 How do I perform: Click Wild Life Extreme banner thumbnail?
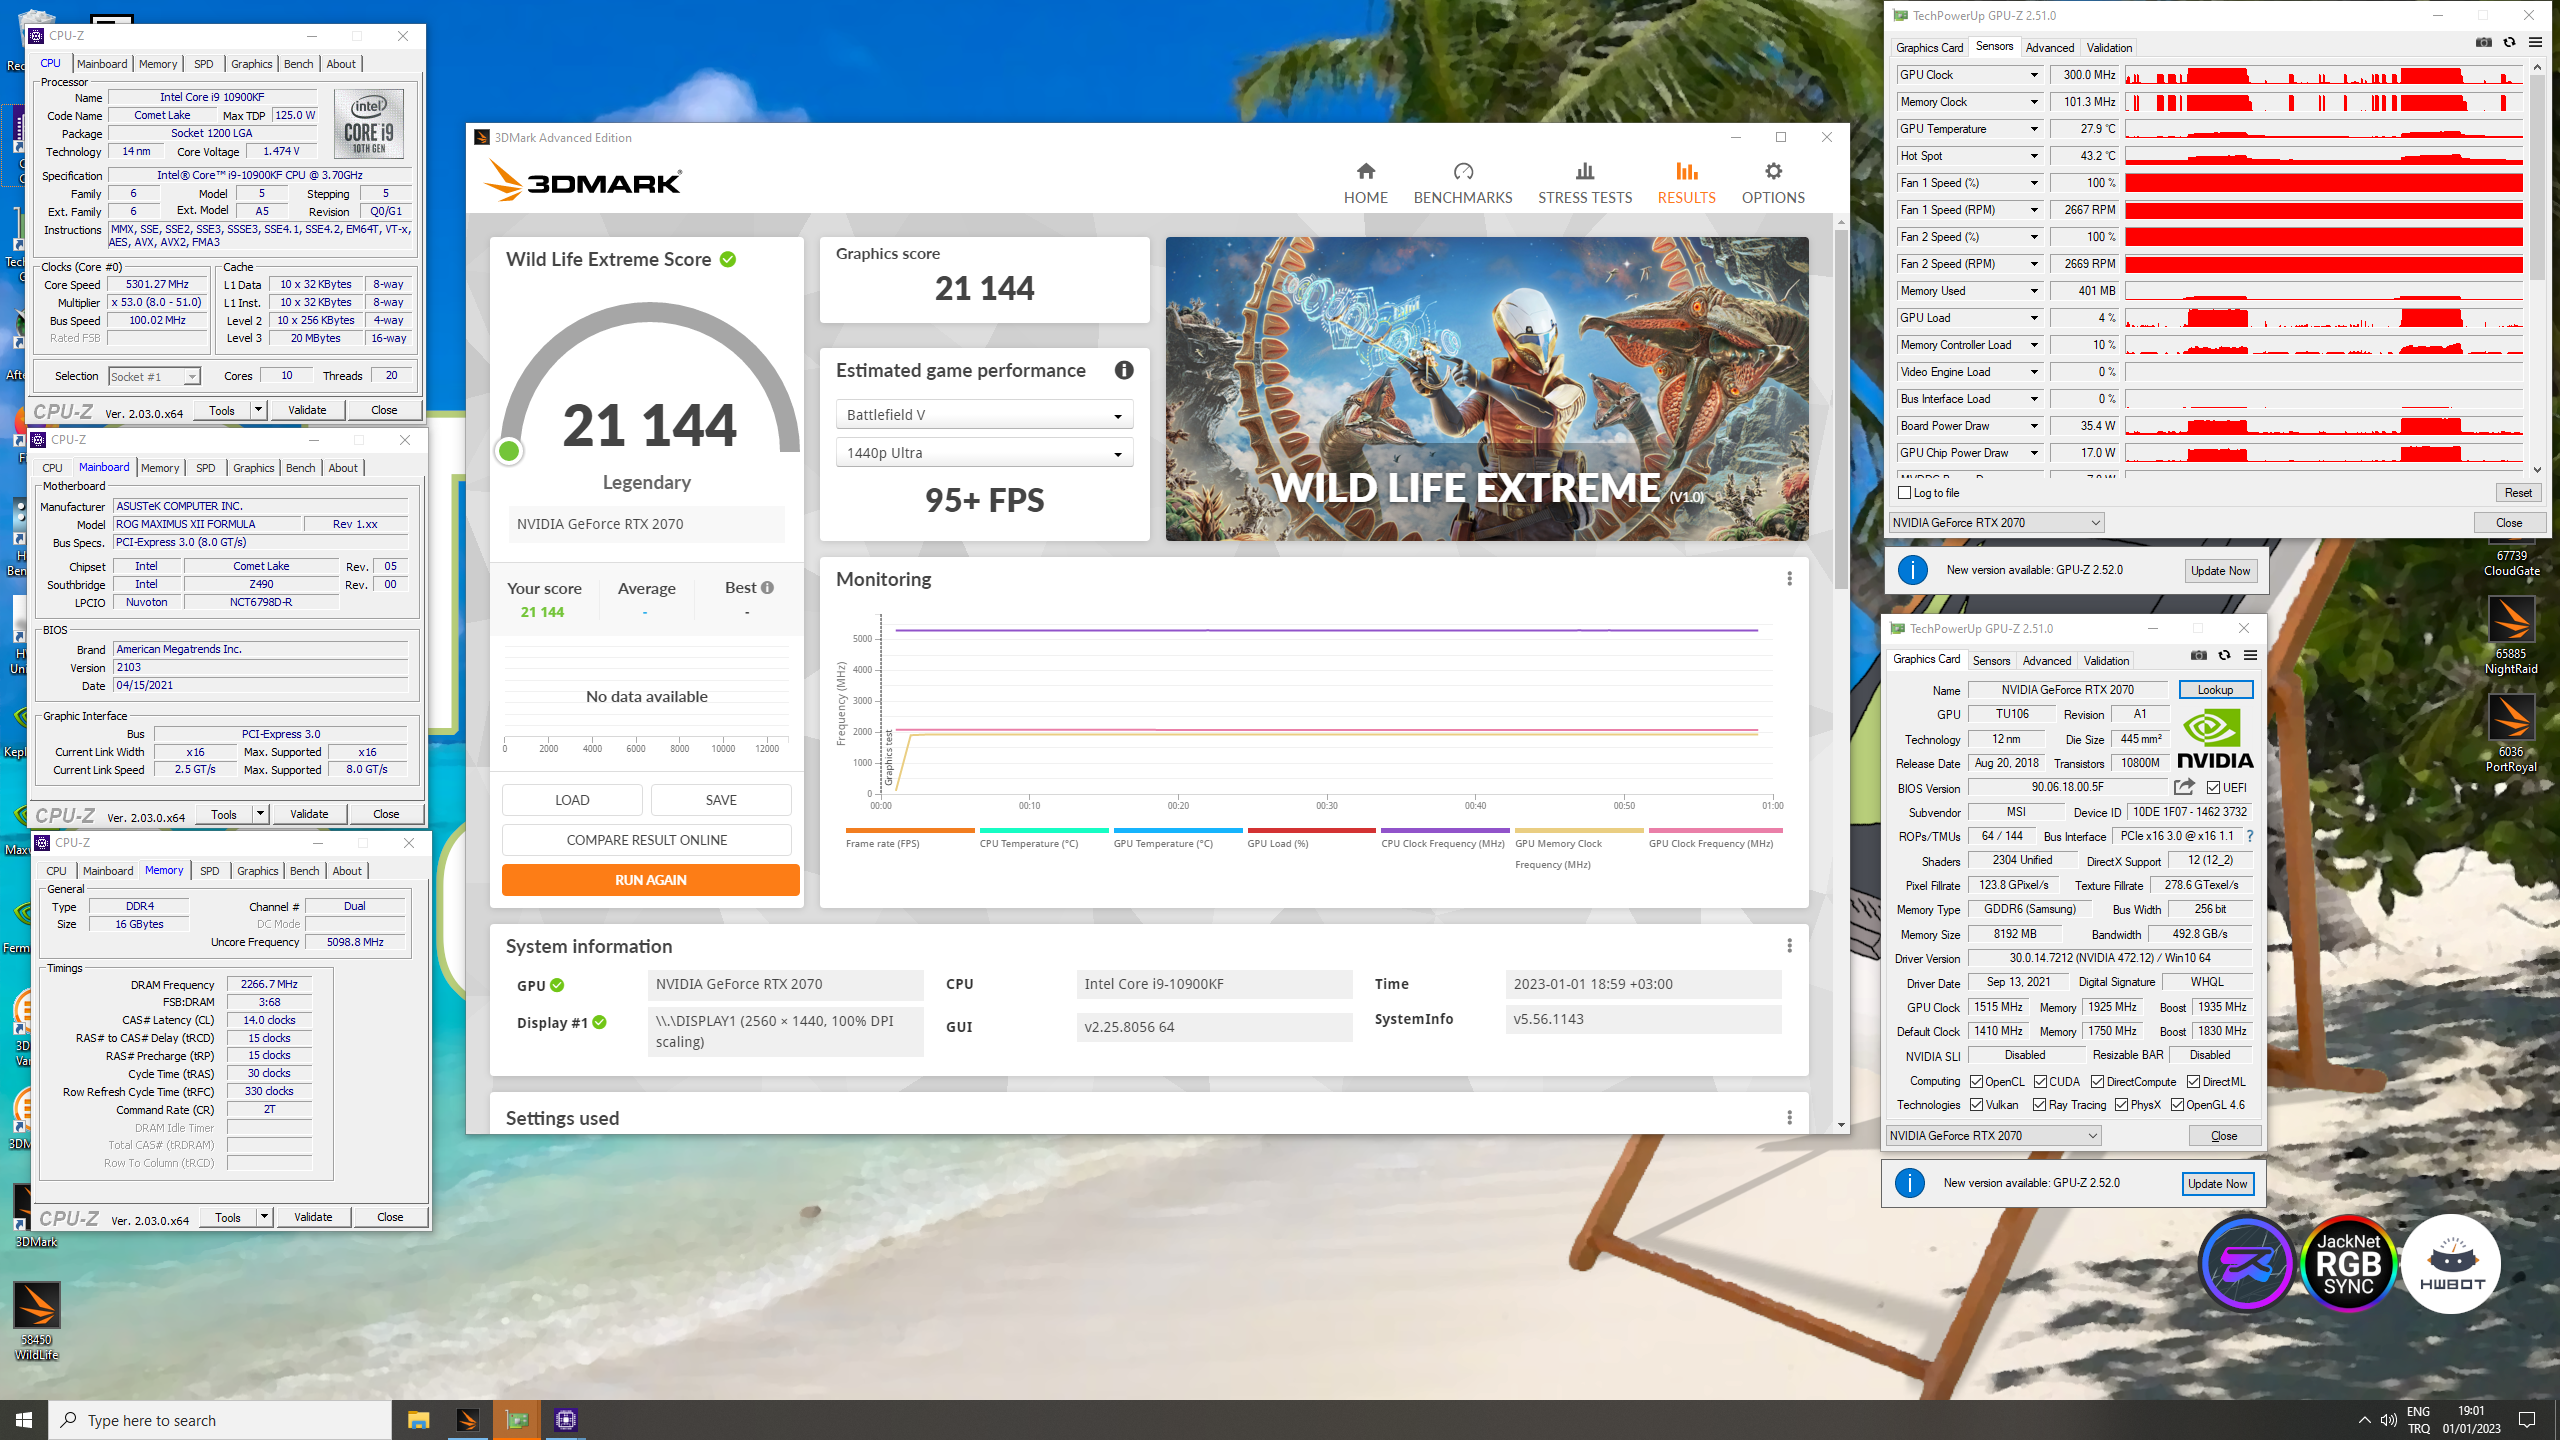[1486, 389]
